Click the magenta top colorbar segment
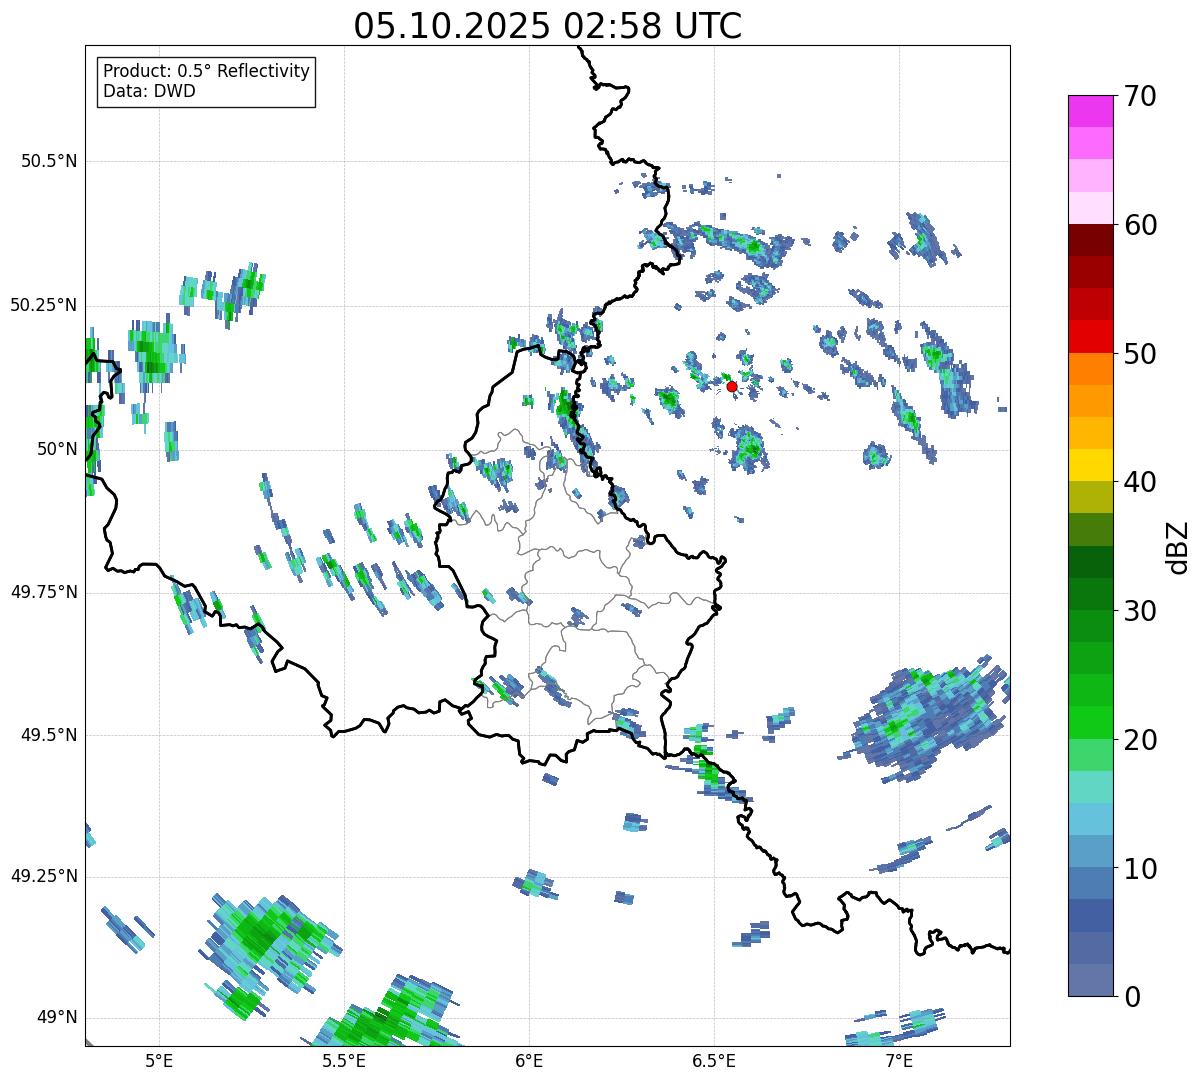 1090,111
